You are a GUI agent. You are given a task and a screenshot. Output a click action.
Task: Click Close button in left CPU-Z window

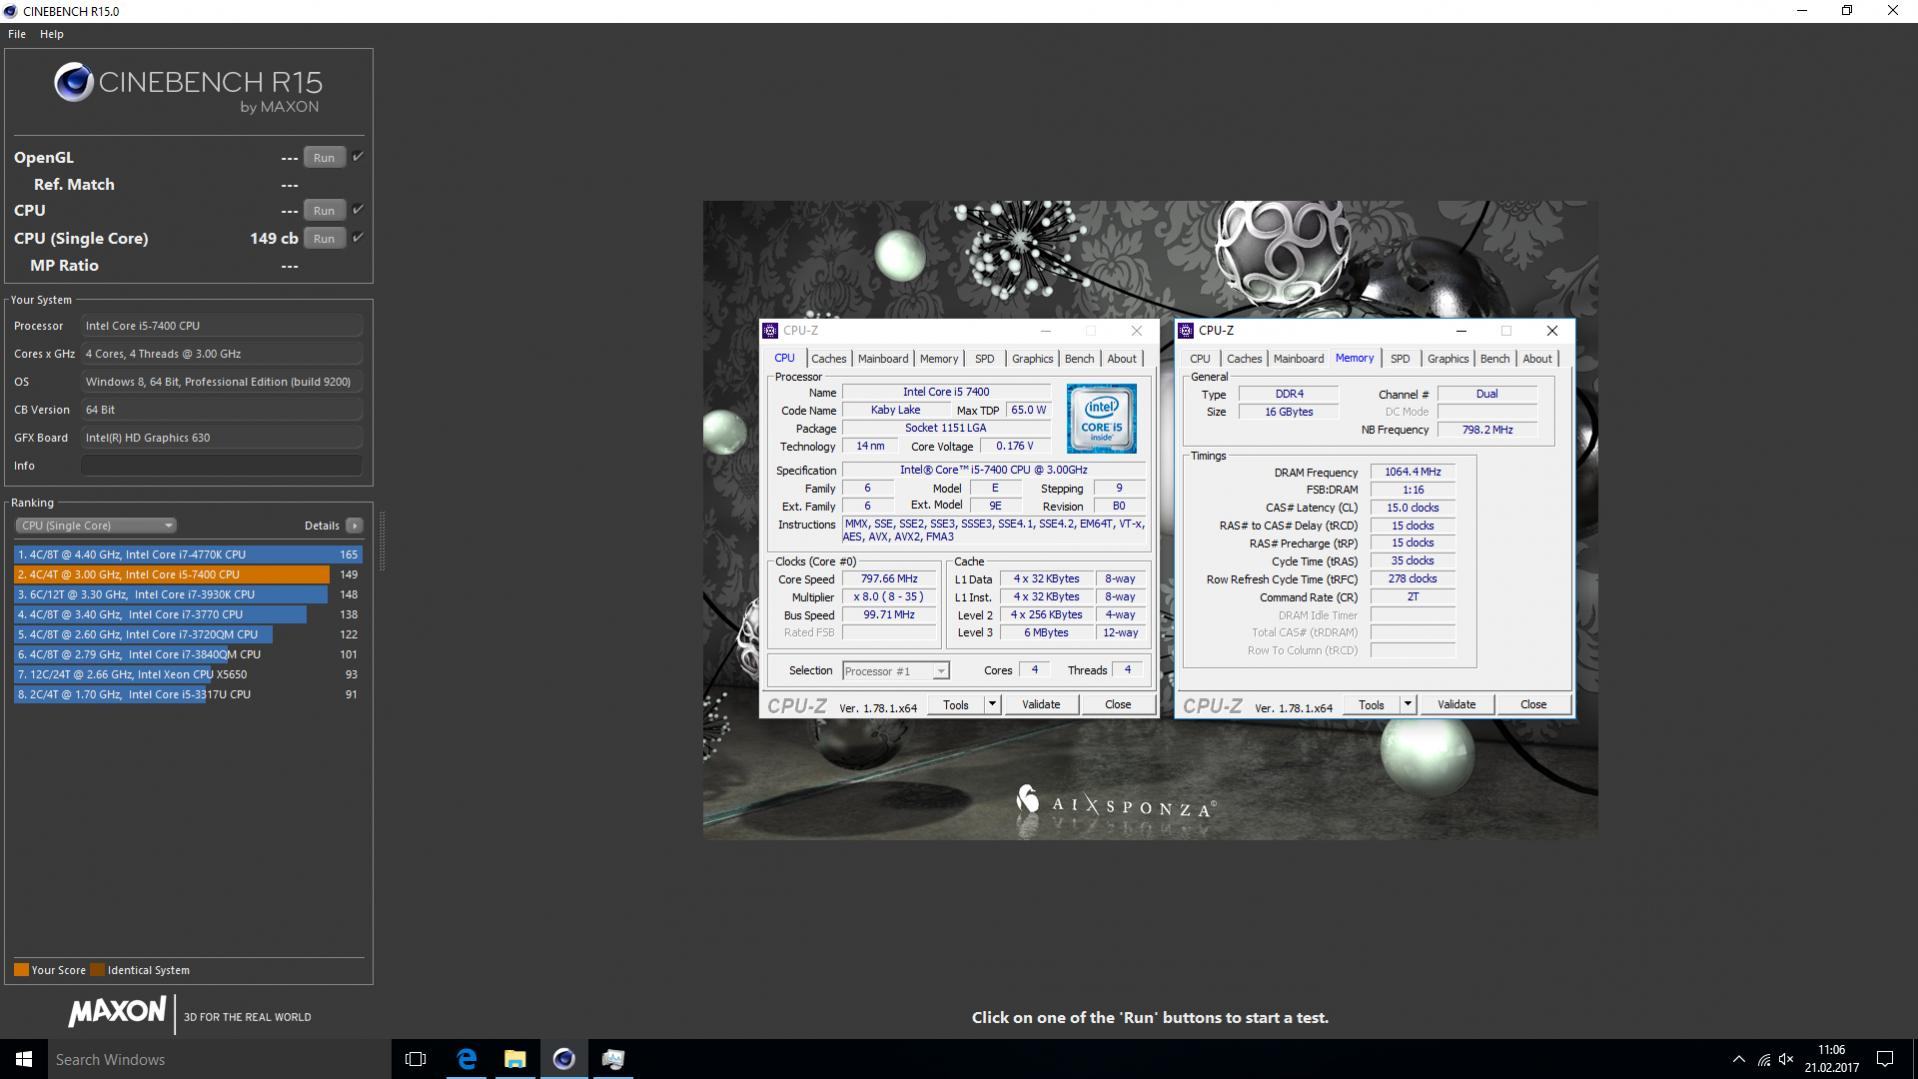pos(1118,705)
